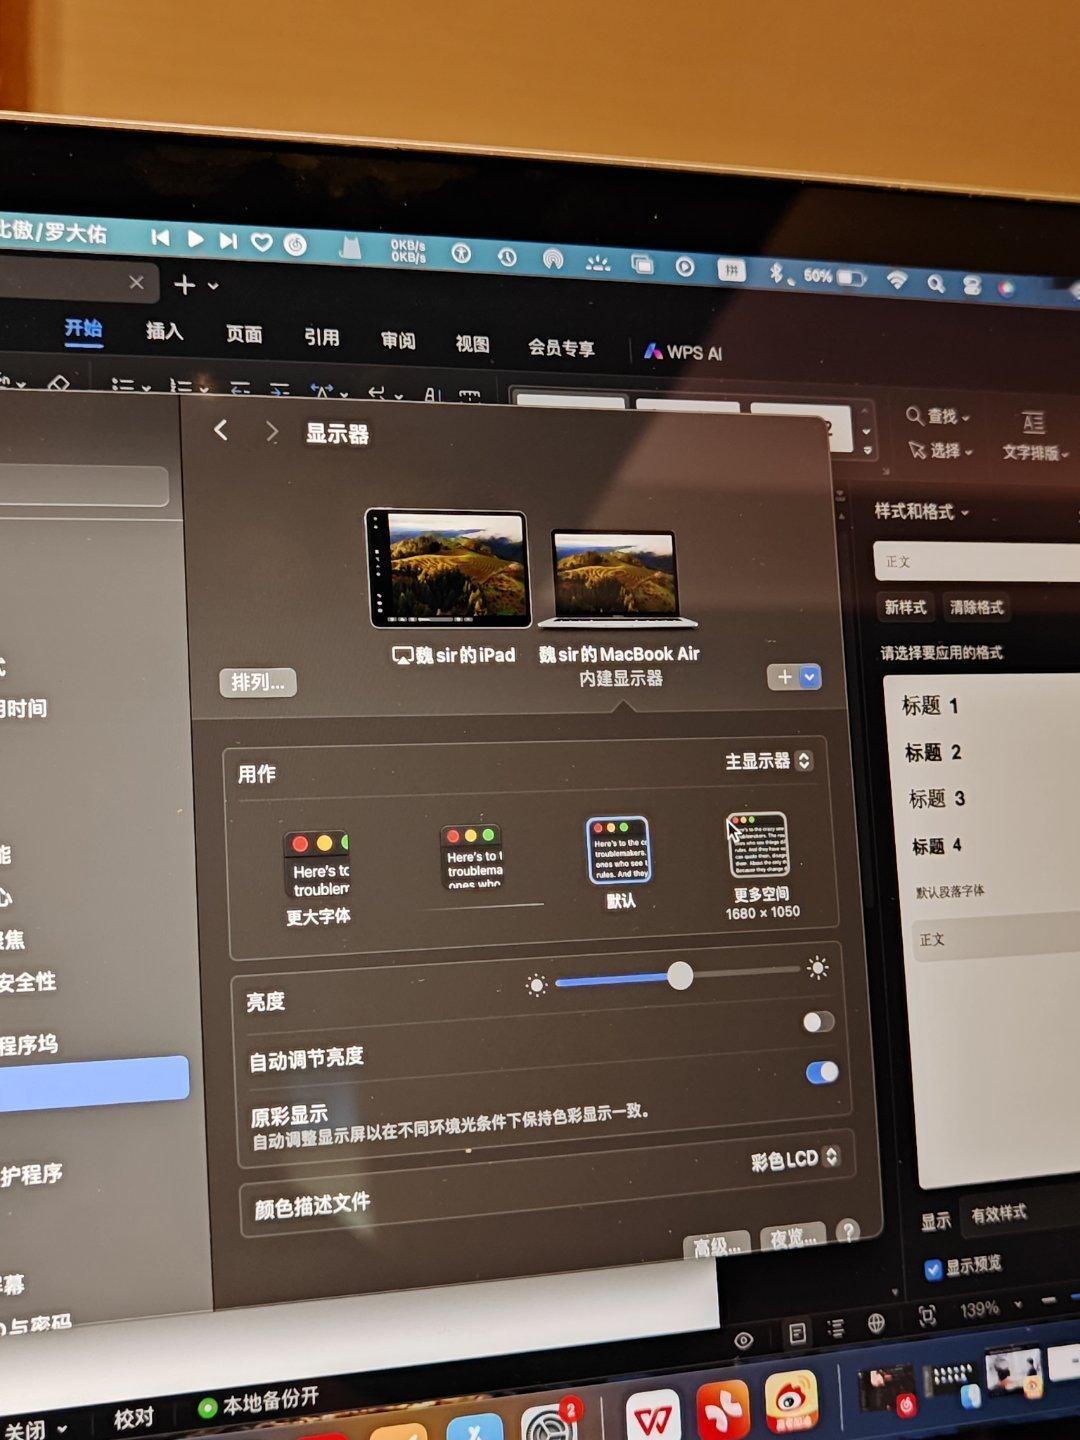1080x1440 pixels.
Task: Select 默认段落字体 style
Action: click(x=950, y=891)
